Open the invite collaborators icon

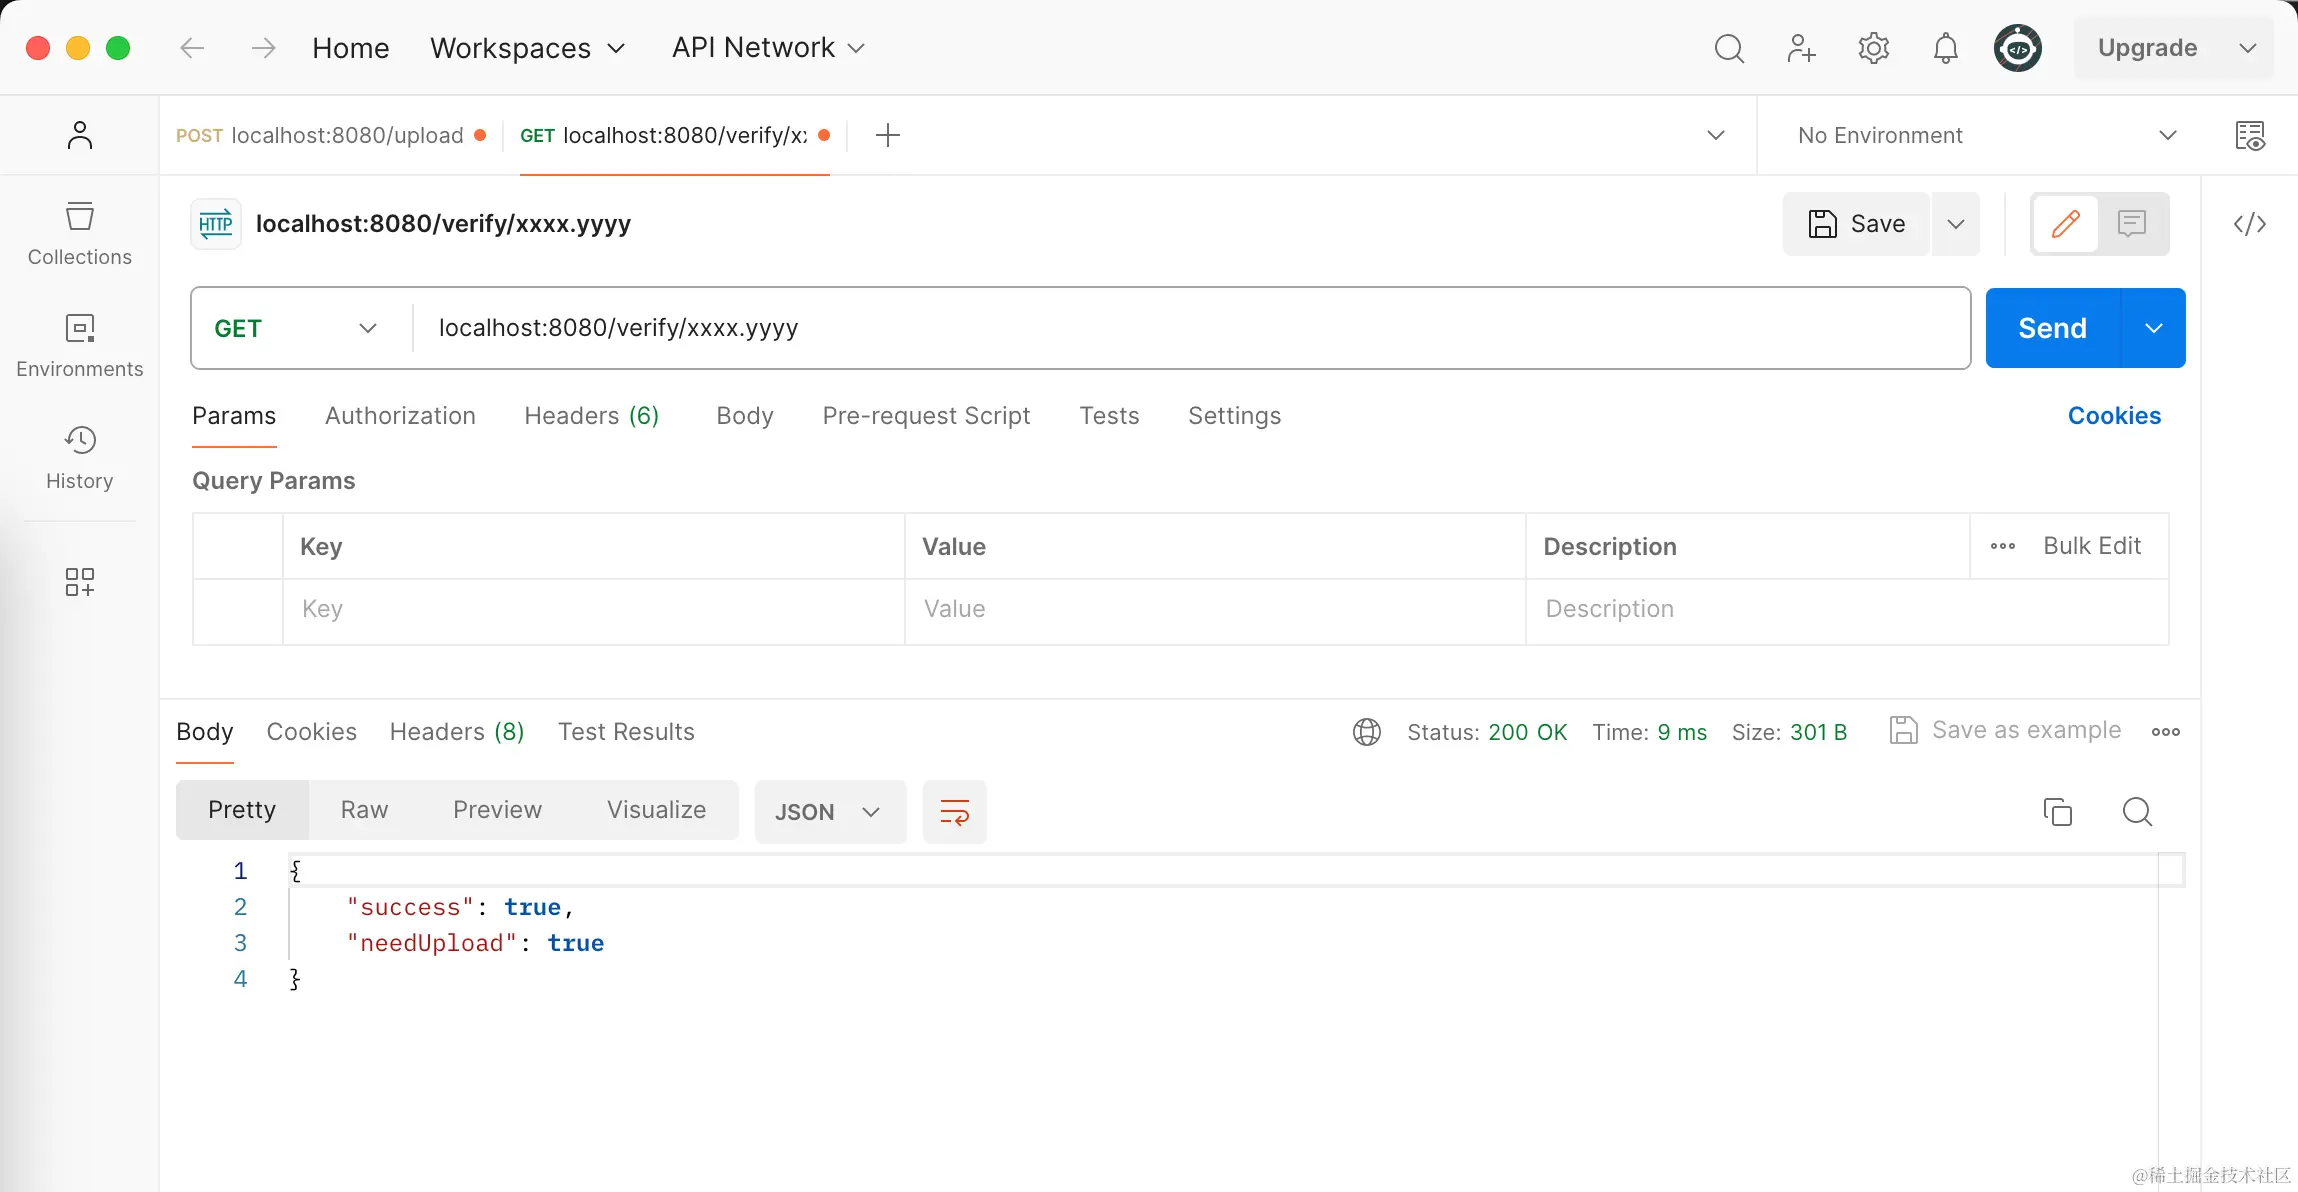click(1801, 48)
